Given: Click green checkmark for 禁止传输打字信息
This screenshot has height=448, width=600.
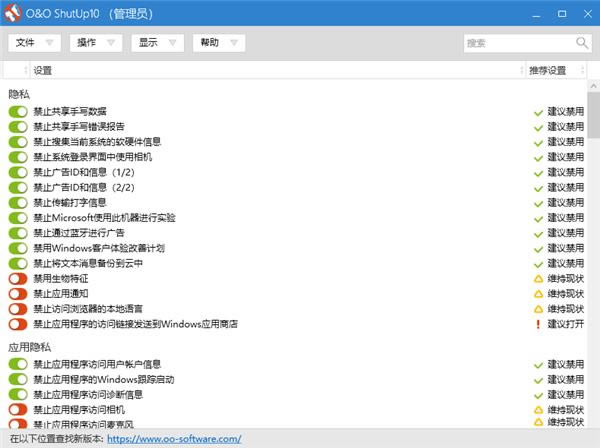Looking at the screenshot, I should coord(538,204).
